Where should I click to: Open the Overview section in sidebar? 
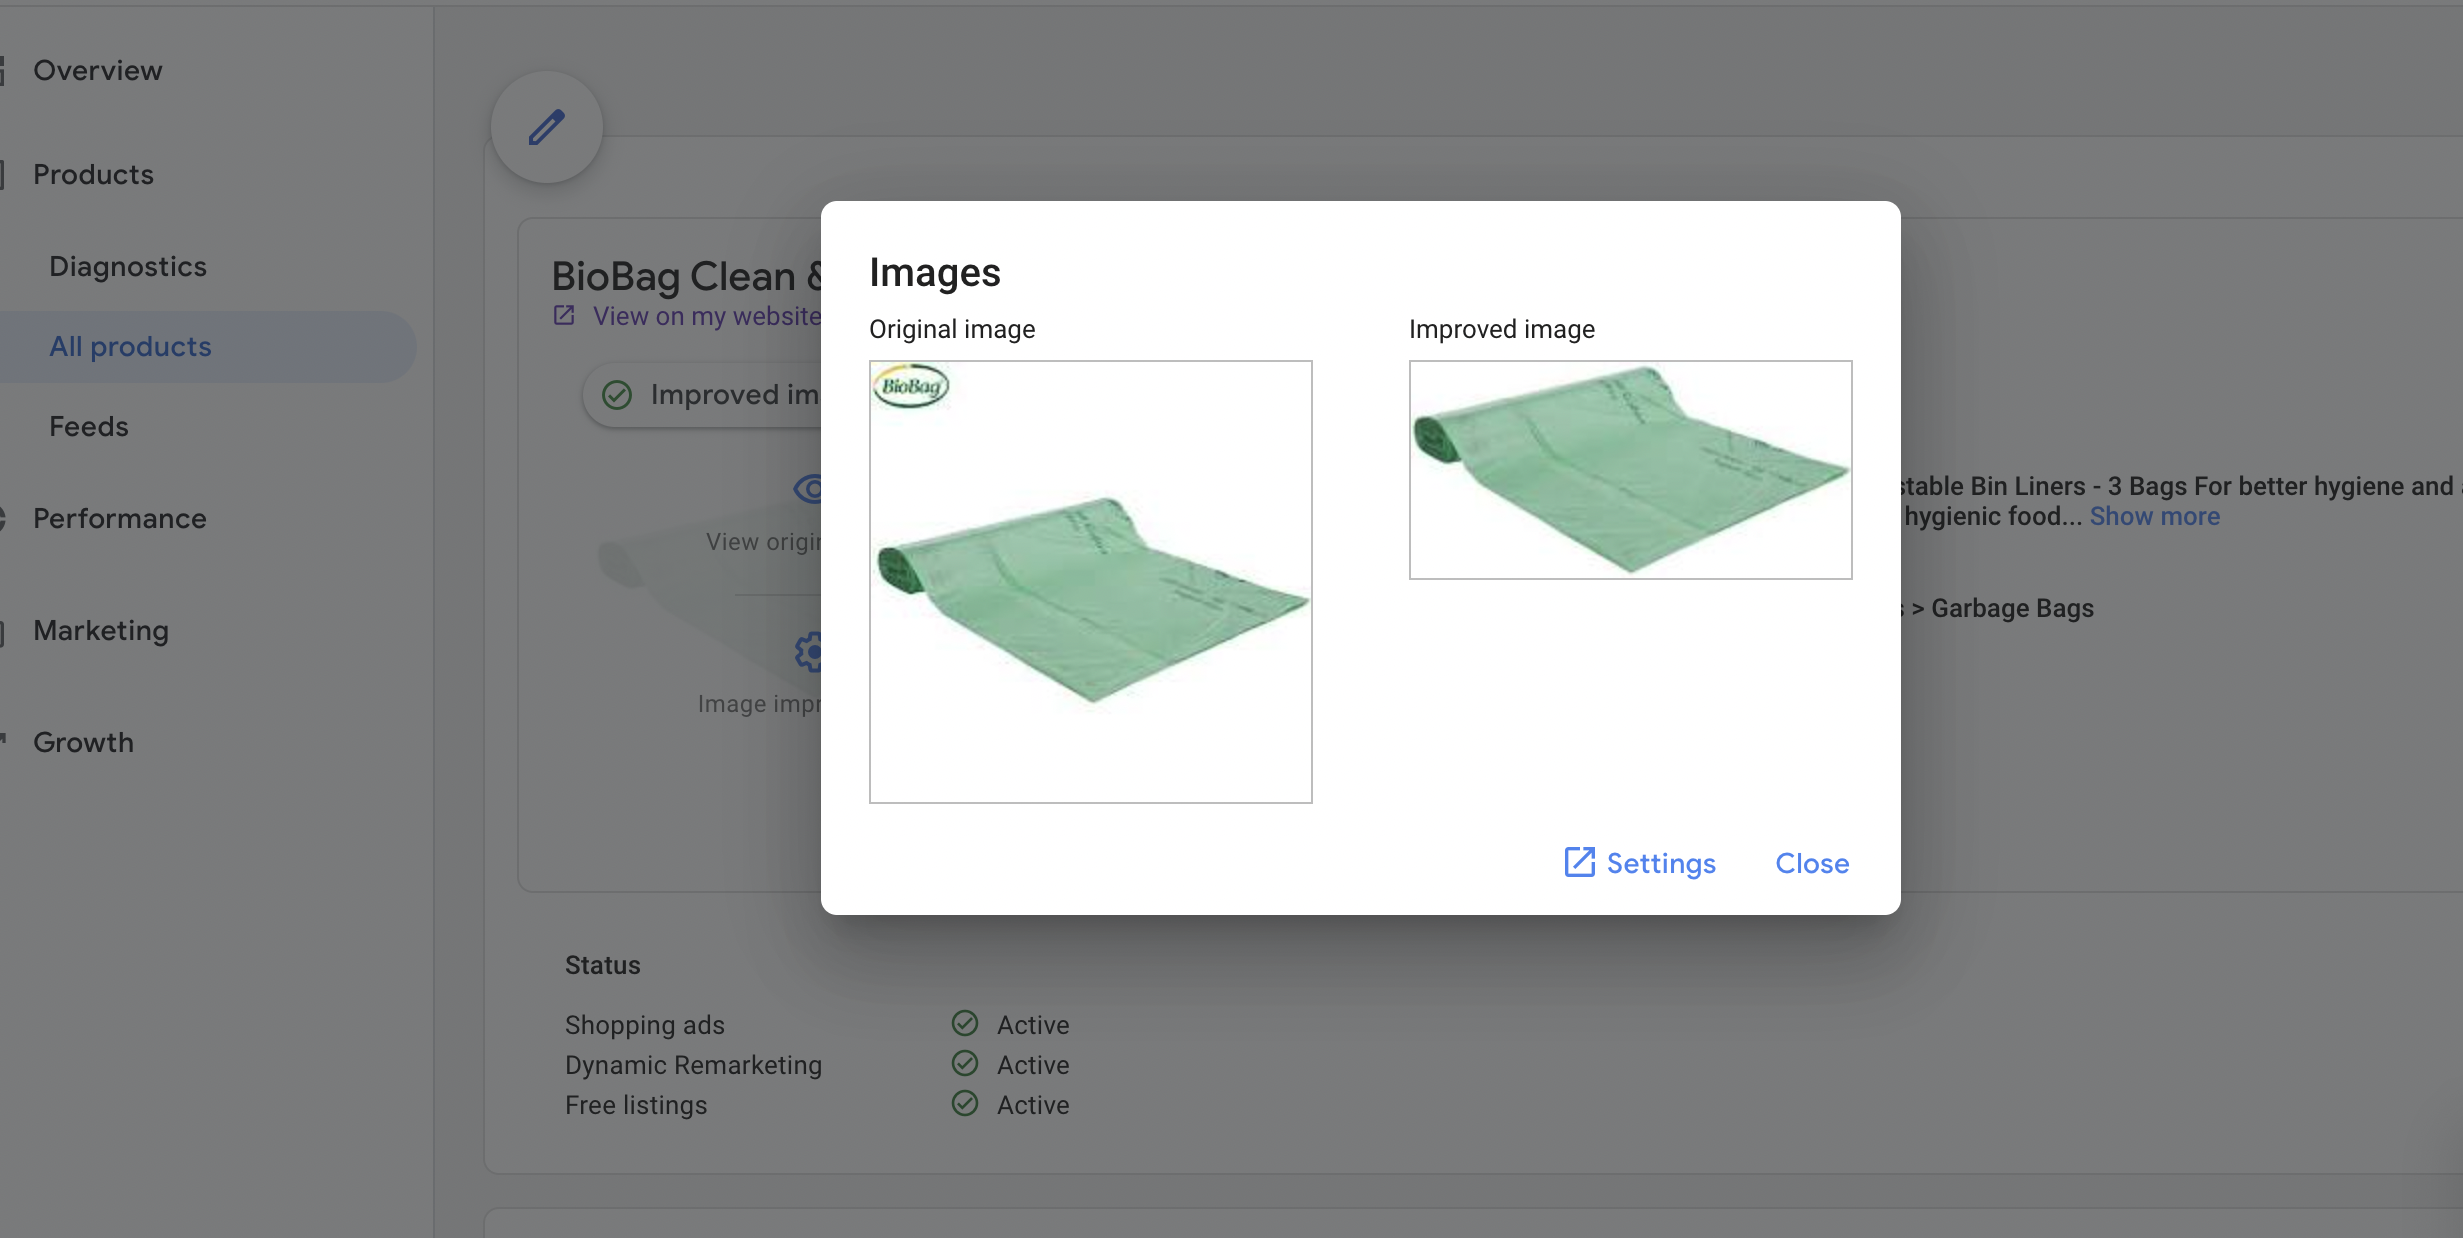(x=97, y=70)
